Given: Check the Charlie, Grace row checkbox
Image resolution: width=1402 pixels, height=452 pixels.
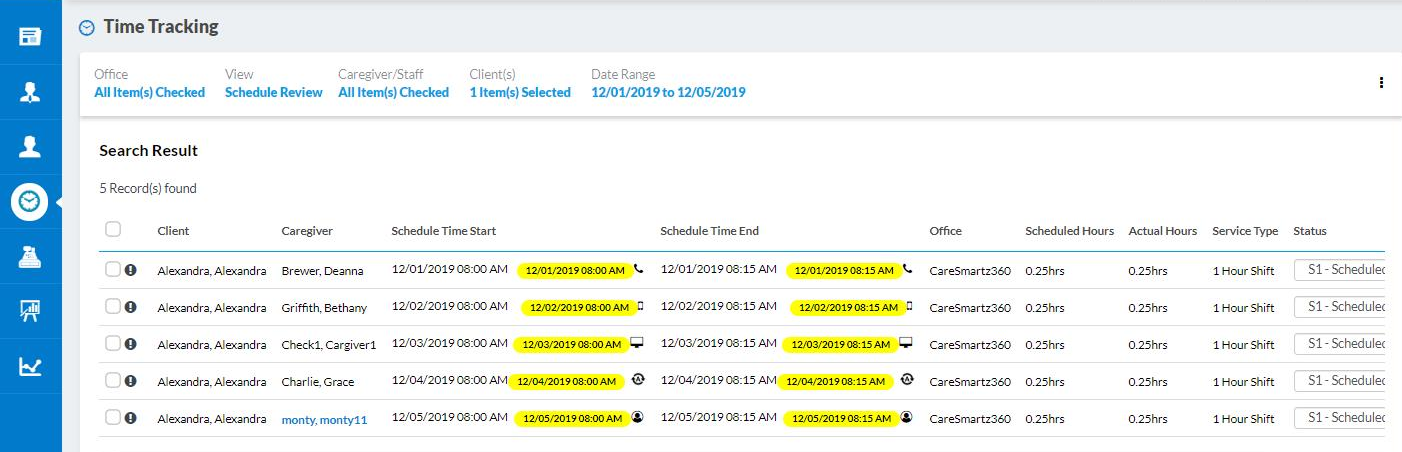Looking at the screenshot, I should [x=113, y=380].
